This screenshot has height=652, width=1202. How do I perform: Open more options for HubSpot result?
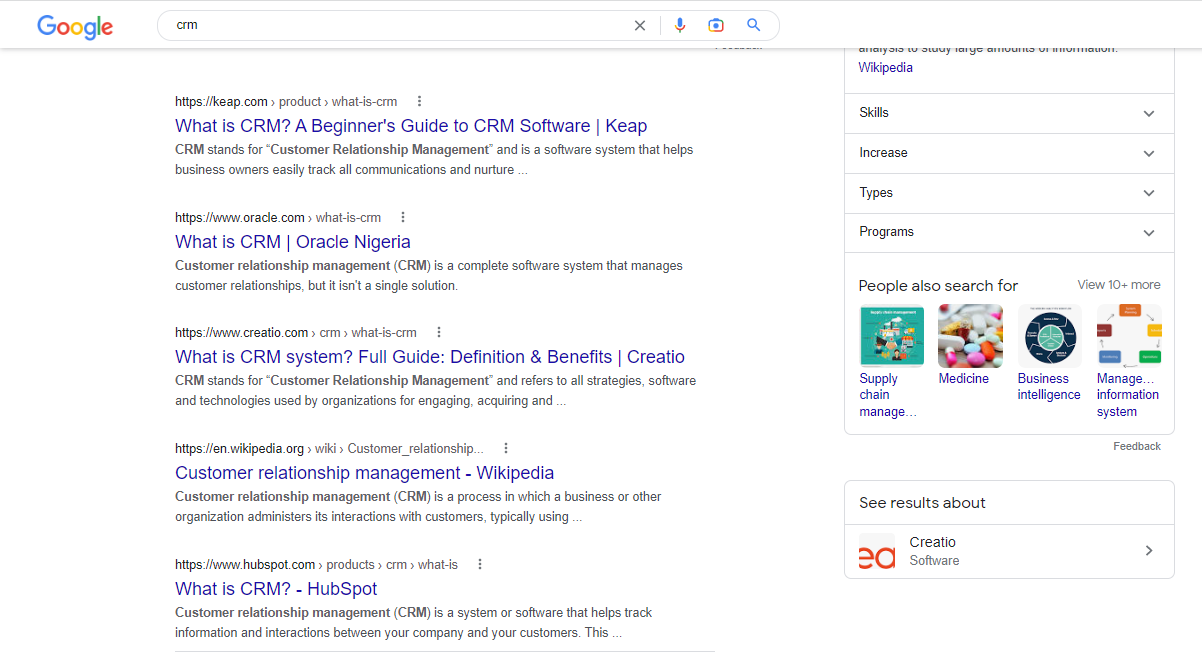(480, 564)
